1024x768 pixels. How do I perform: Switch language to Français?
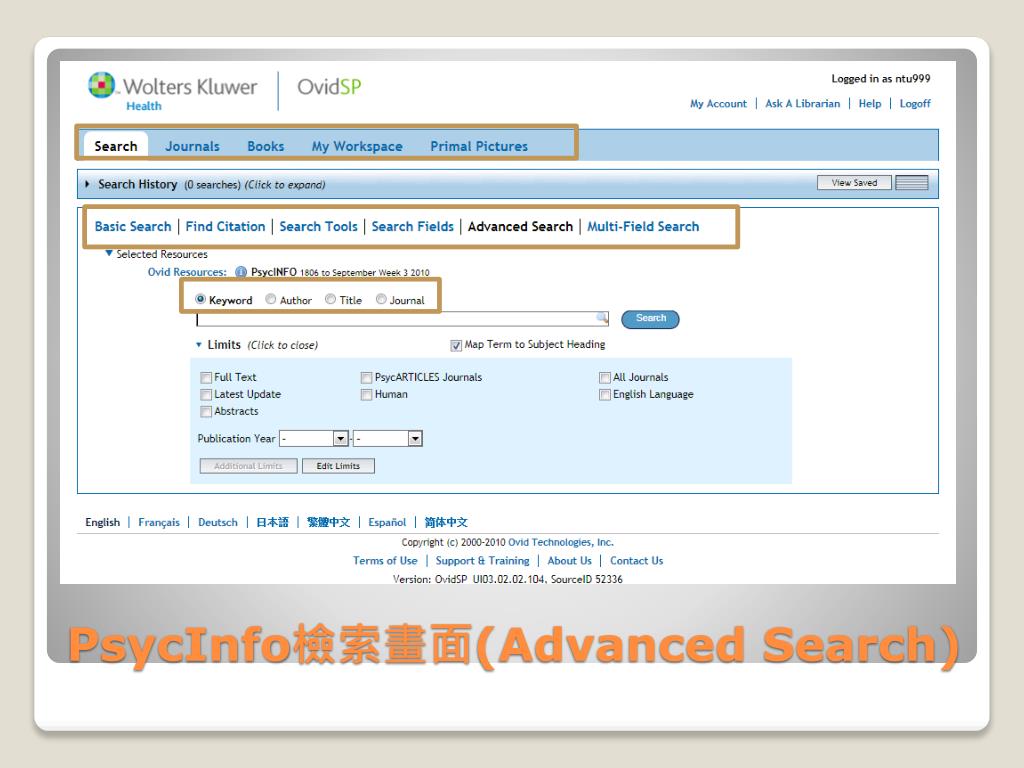159,522
